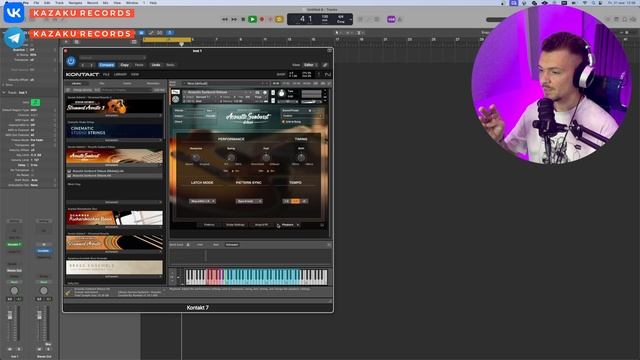
Task: Toggle the yellow Cycle button
Action: (279, 19)
